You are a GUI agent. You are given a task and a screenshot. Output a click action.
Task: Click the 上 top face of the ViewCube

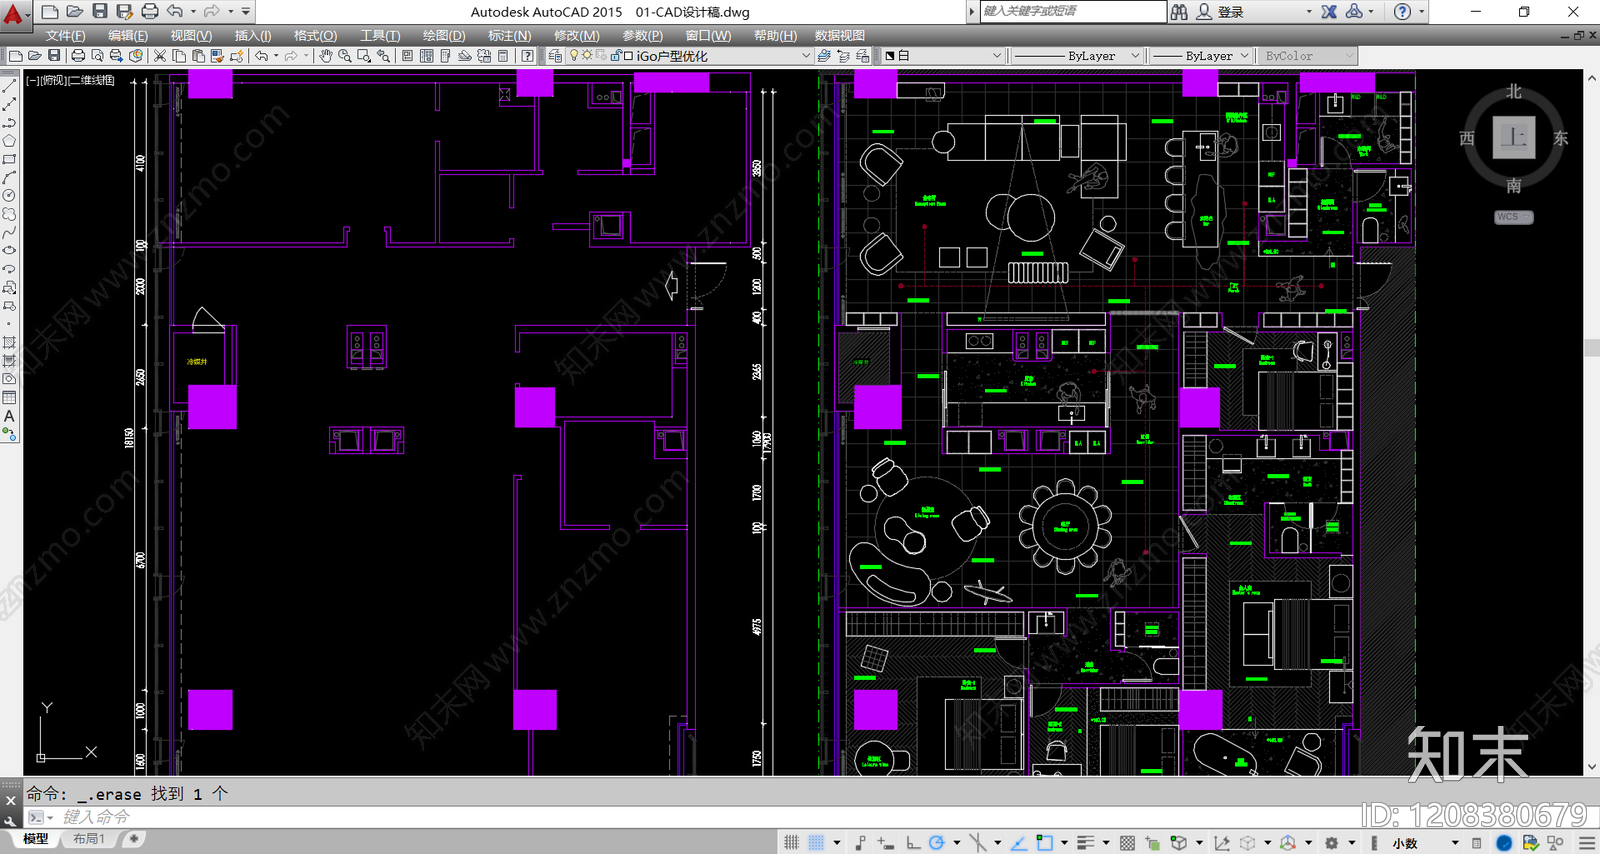1514,138
